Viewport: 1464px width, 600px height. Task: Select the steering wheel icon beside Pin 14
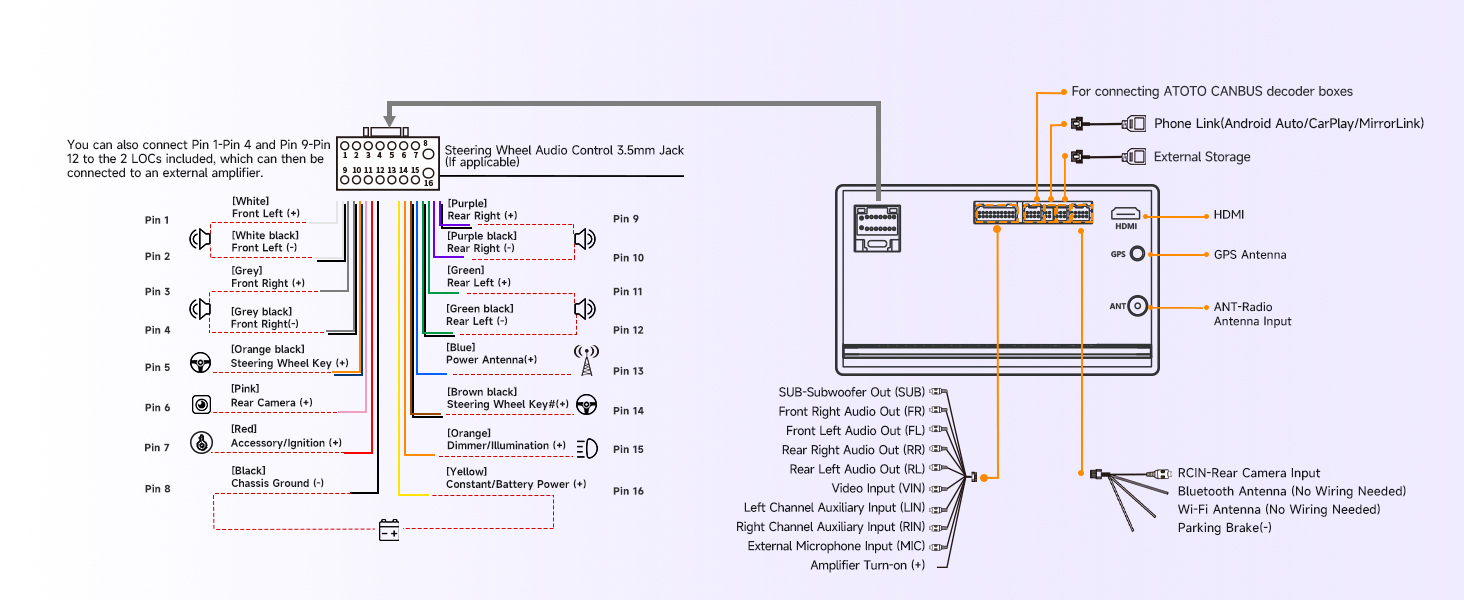coord(586,405)
